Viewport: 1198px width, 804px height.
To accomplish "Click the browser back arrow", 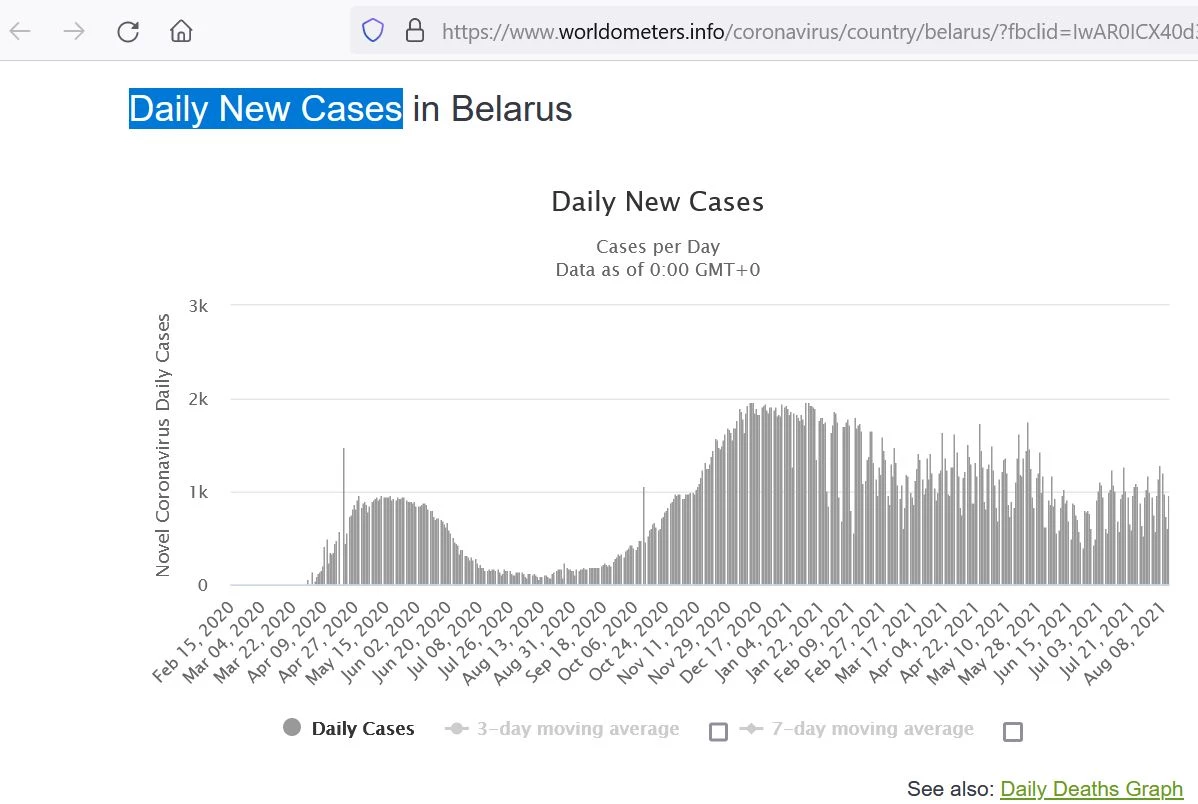I will 21,31.
